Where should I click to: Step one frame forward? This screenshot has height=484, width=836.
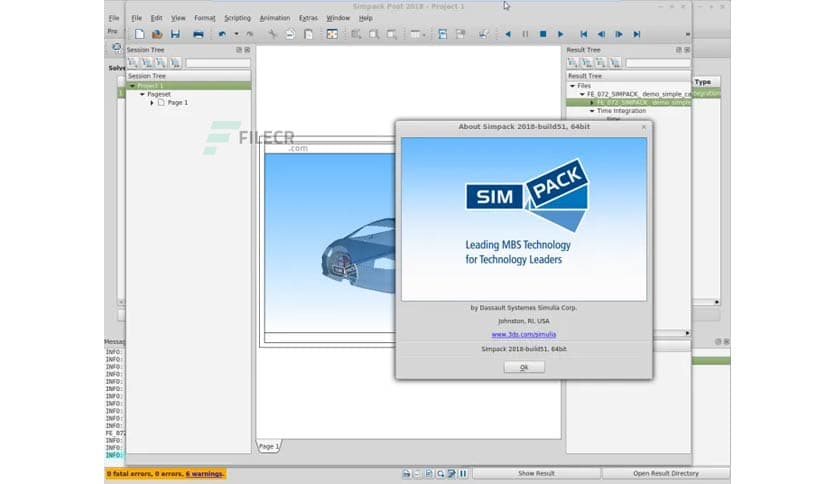point(619,34)
